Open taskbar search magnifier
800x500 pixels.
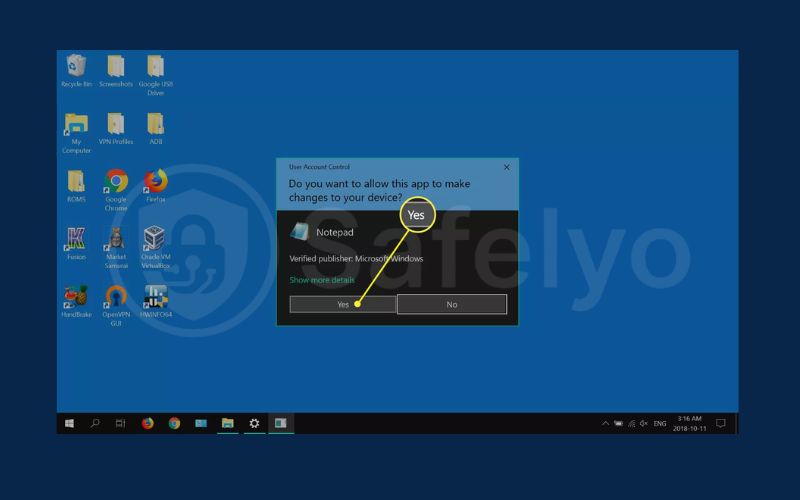click(95, 423)
